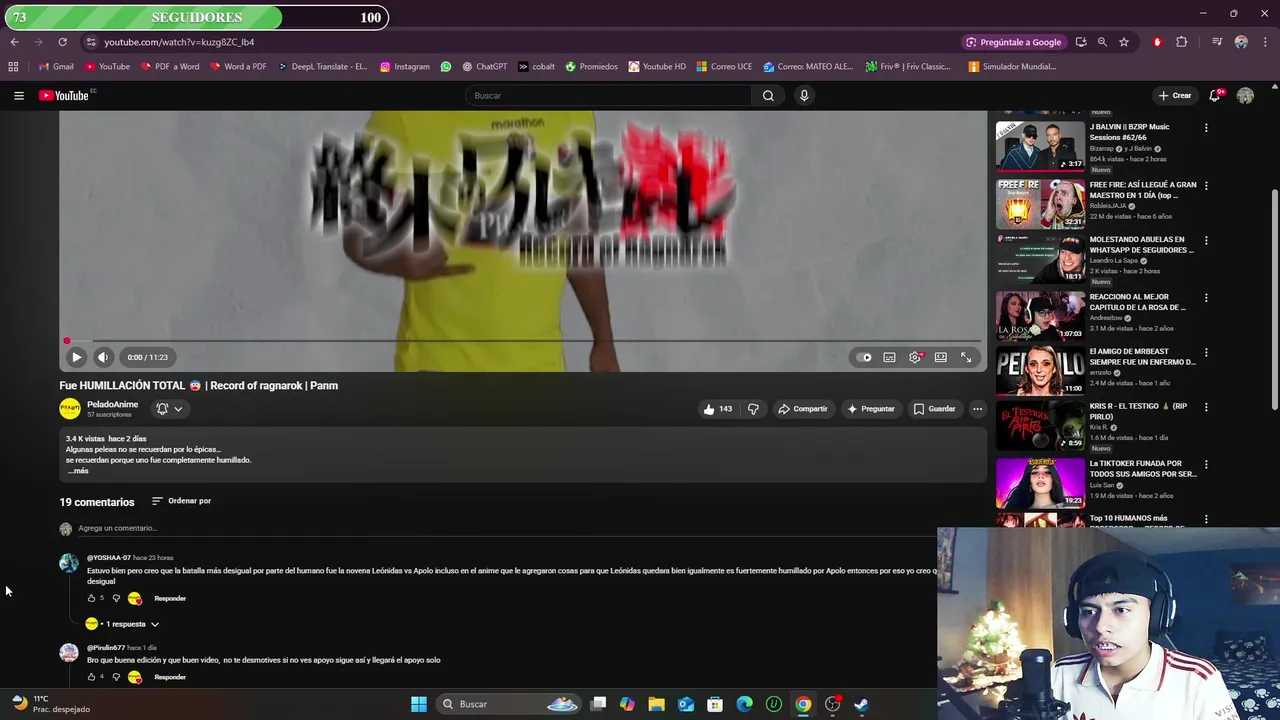Screen dimensions: 1280x720
Task: Click the YouTube logo home link
Action: click(64, 95)
